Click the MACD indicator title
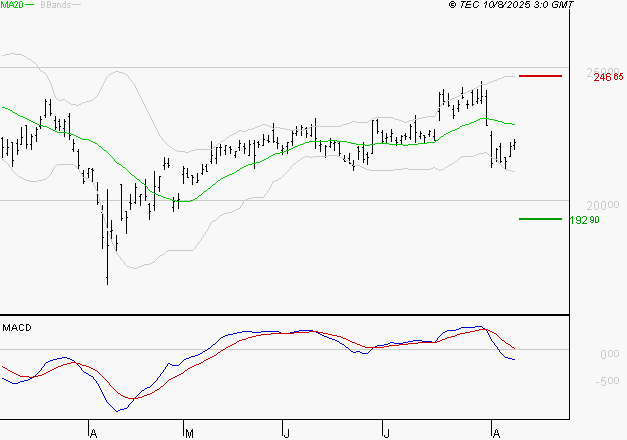Screen dimensions: 627x440 coord(17,328)
